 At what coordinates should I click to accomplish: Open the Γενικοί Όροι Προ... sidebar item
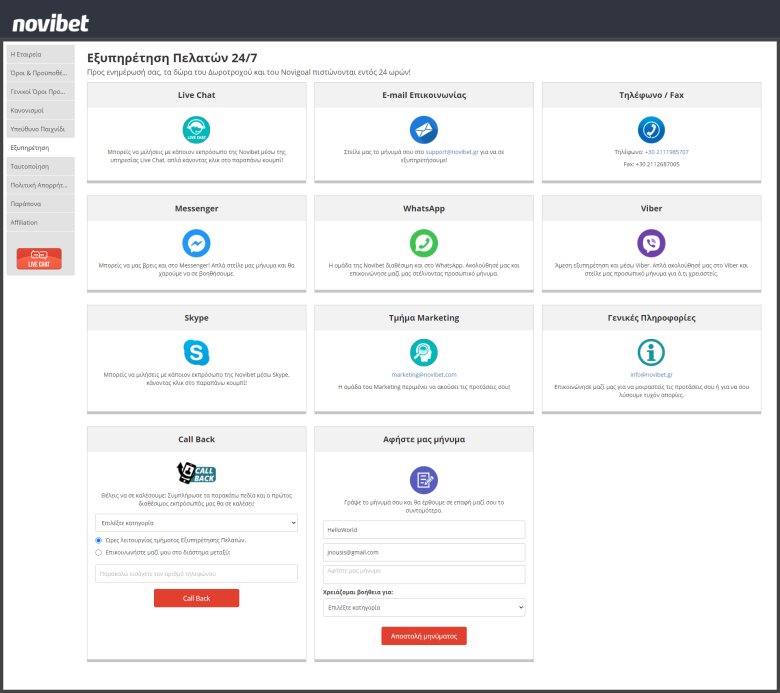click(40, 92)
